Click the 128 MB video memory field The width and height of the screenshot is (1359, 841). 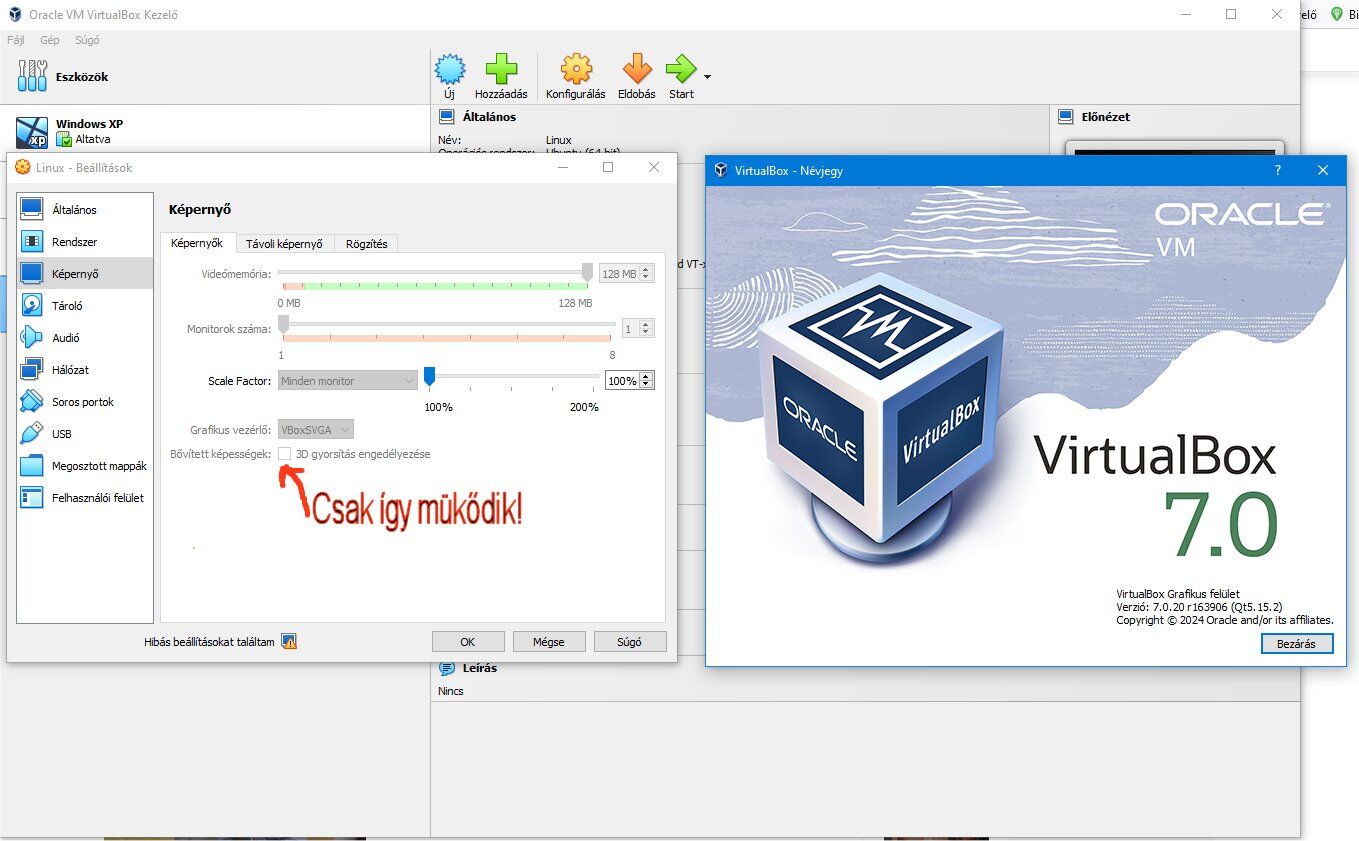[626, 273]
